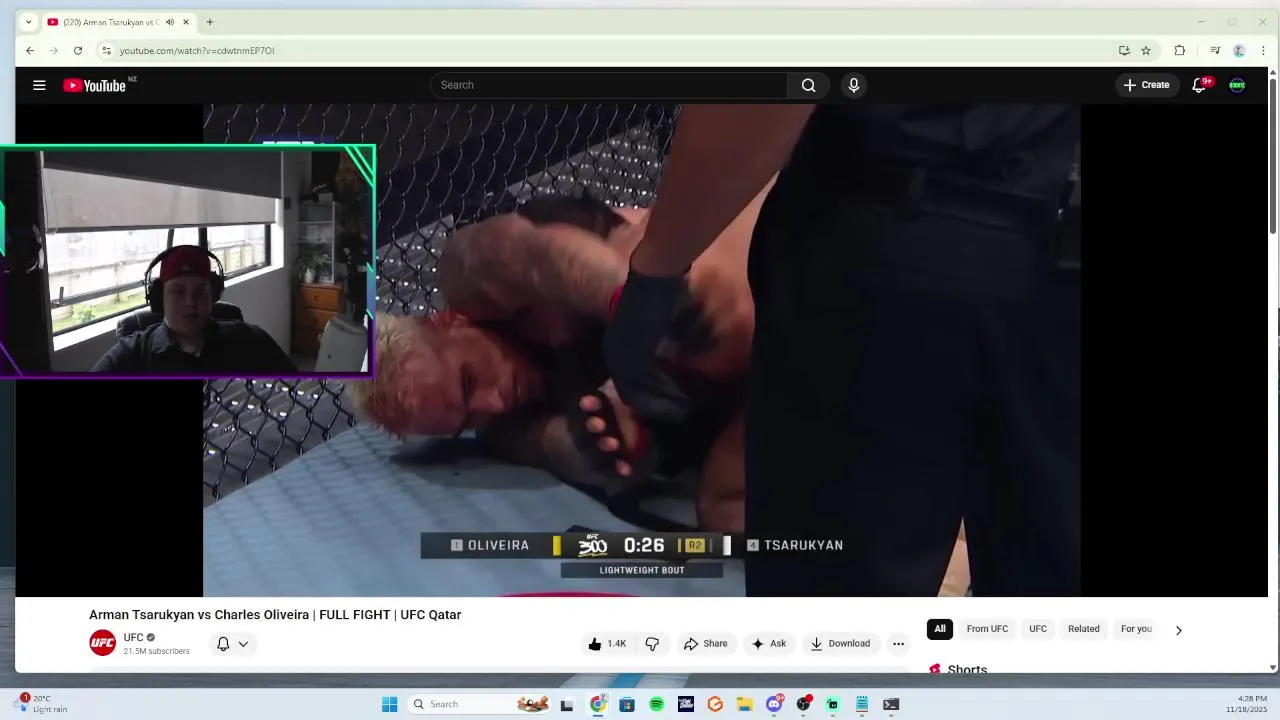Open the UFC channel name link

pos(134,637)
